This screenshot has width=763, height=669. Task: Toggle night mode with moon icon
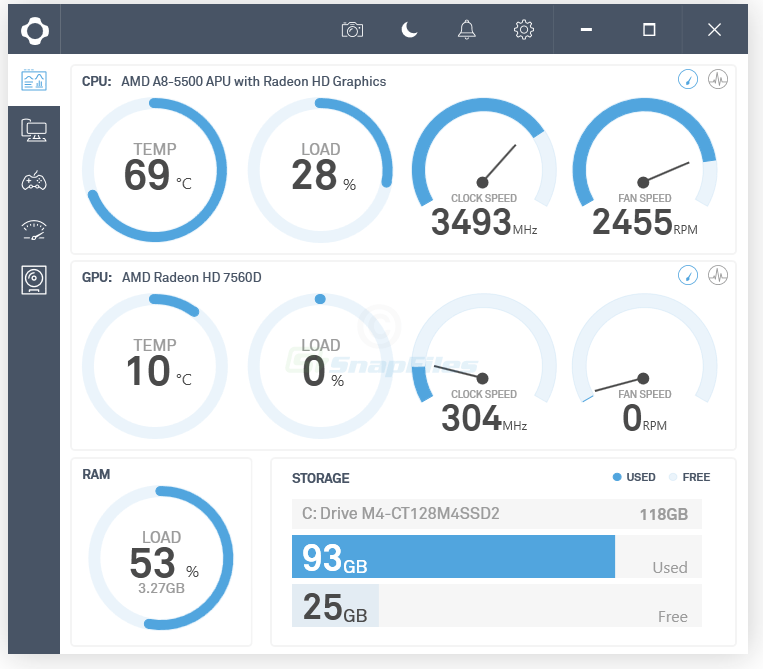click(409, 30)
